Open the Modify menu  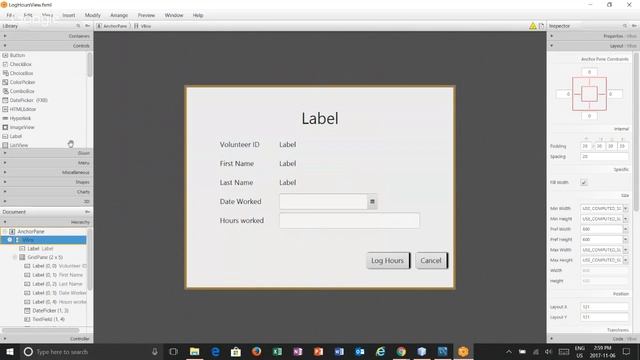coord(93,15)
